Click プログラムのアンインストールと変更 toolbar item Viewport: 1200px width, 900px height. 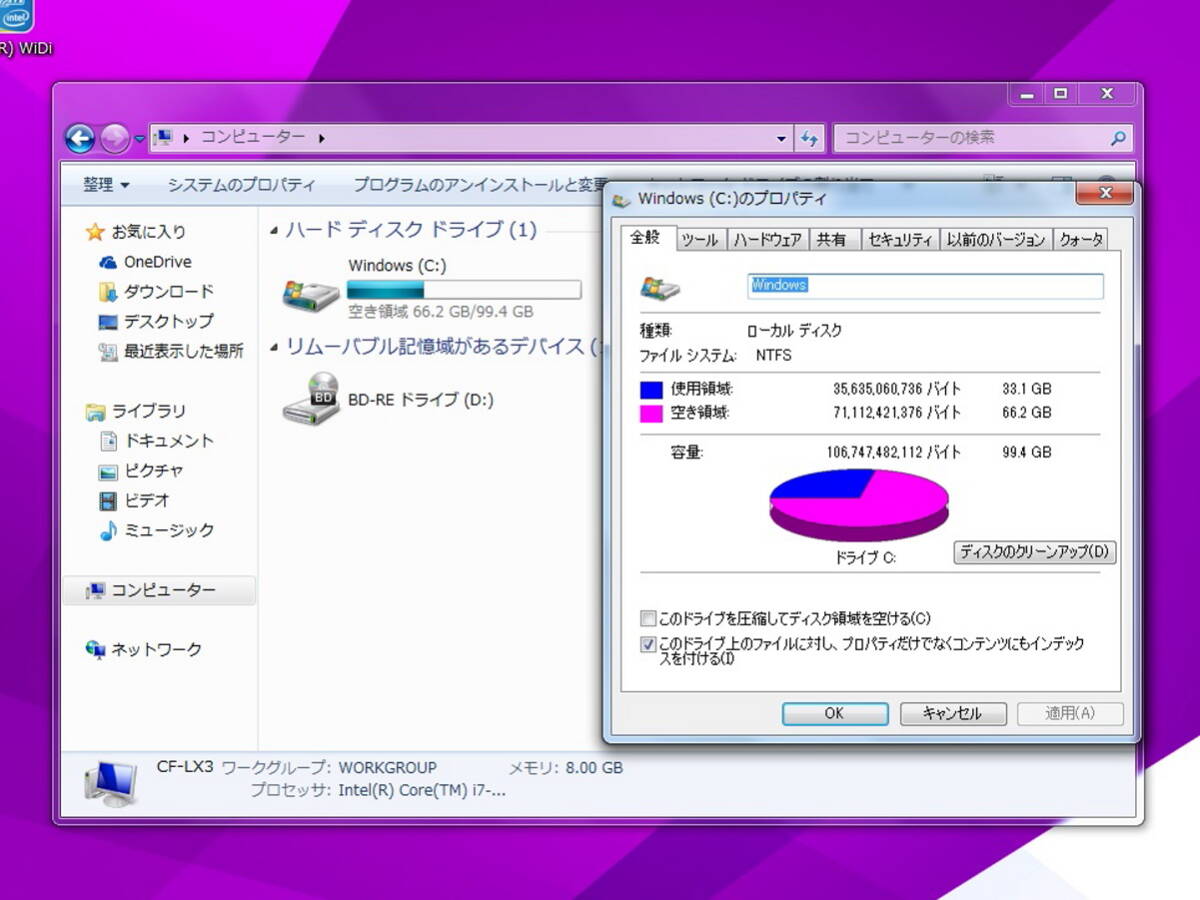[480, 185]
